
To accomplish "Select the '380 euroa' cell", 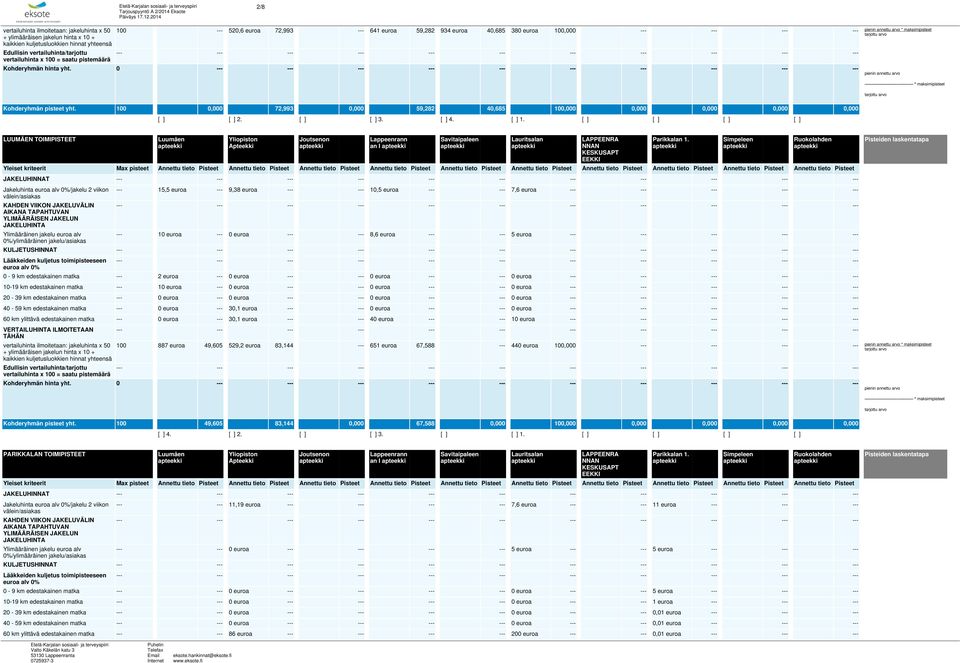I will coord(525,30).
